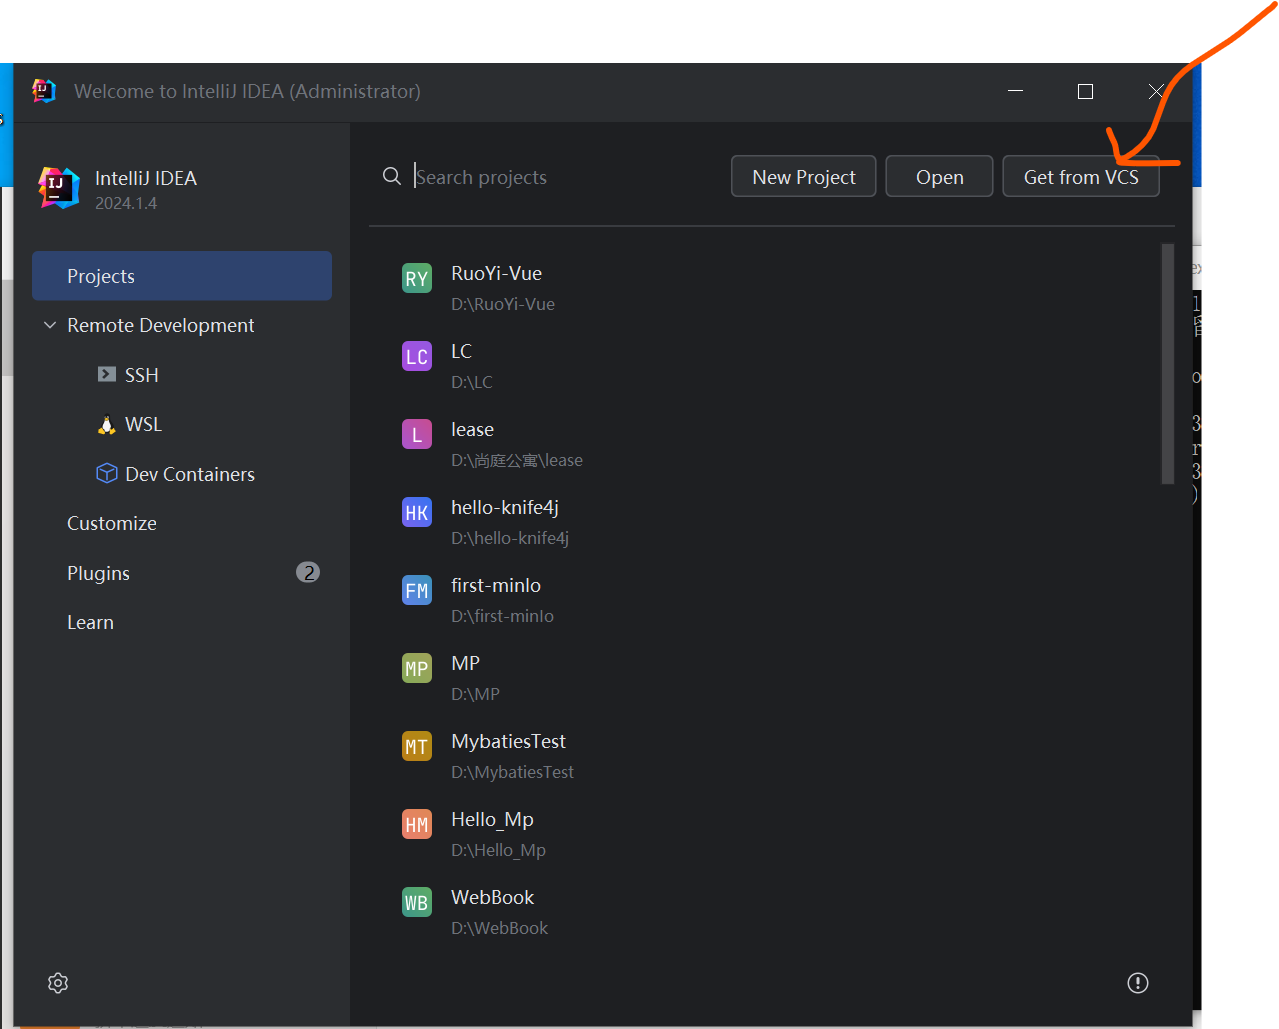Click the Open button
The image size is (1279, 1029).
(x=939, y=176)
